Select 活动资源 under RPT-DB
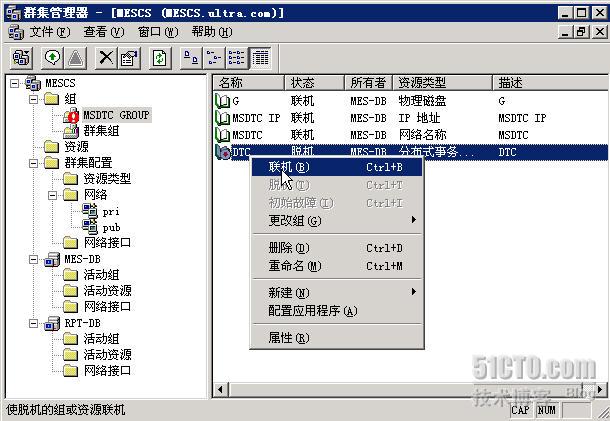 click(107, 355)
